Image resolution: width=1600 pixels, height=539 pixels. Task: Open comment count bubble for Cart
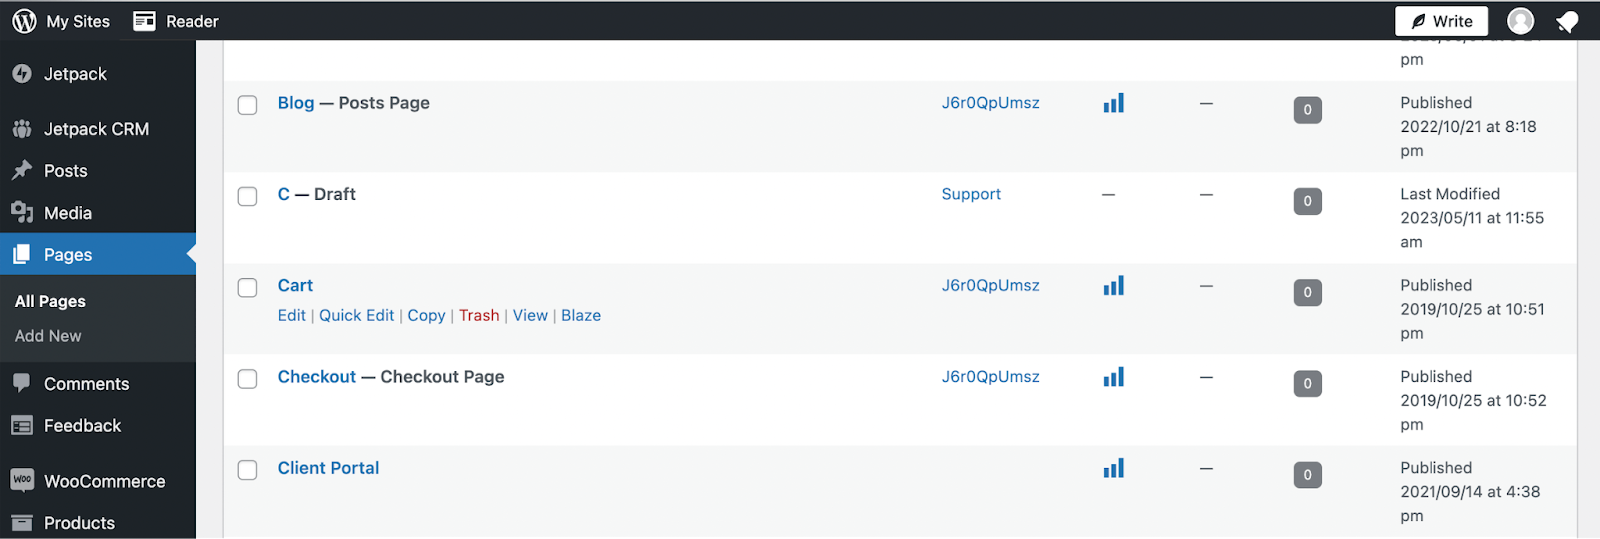(1307, 292)
